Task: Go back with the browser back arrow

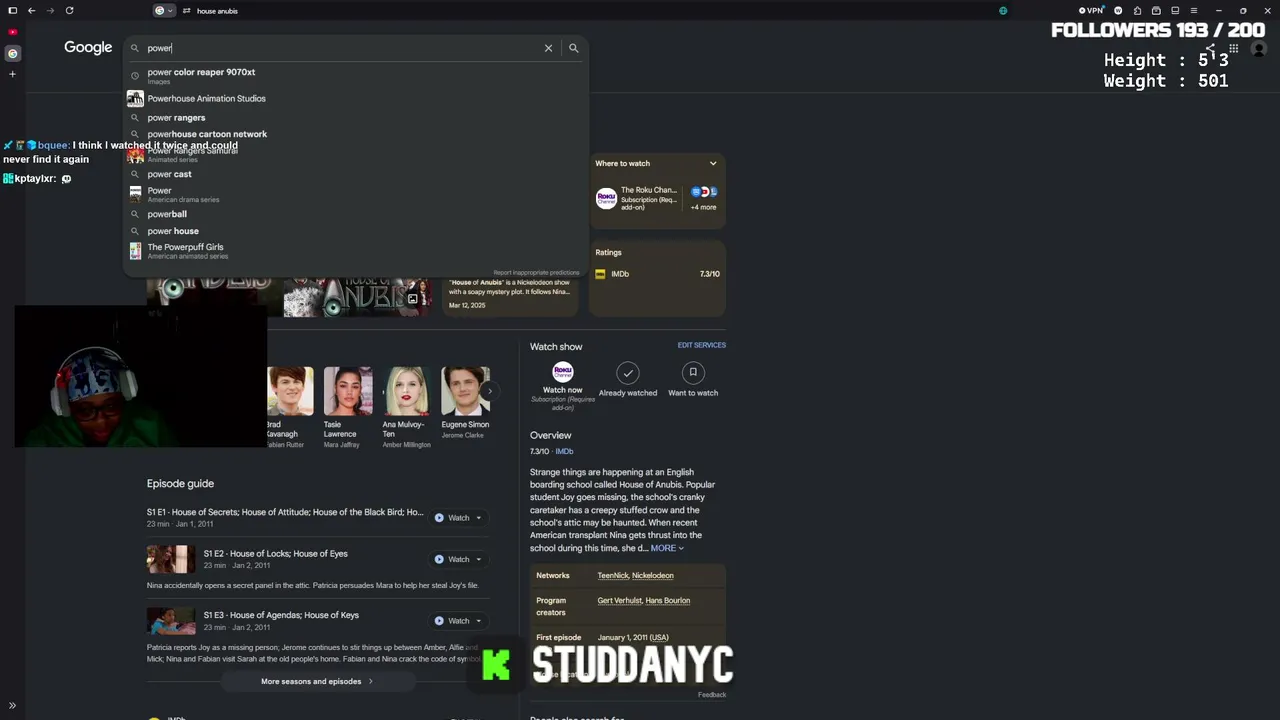Action: coord(32,10)
